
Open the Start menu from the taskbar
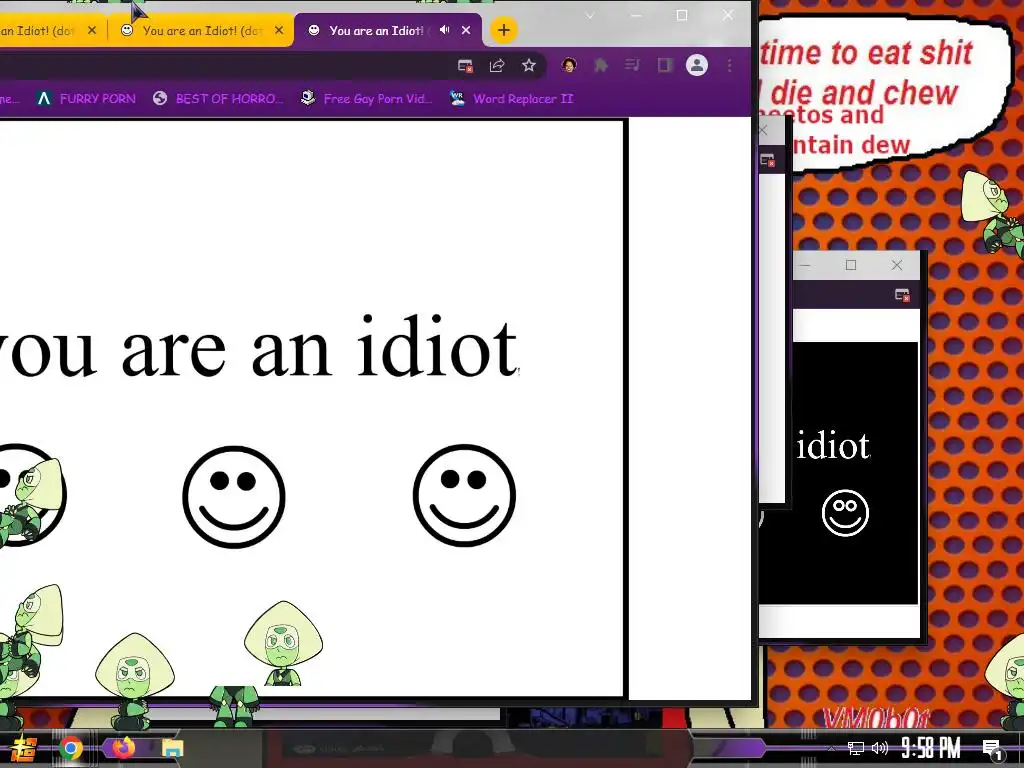pos(24,748)
